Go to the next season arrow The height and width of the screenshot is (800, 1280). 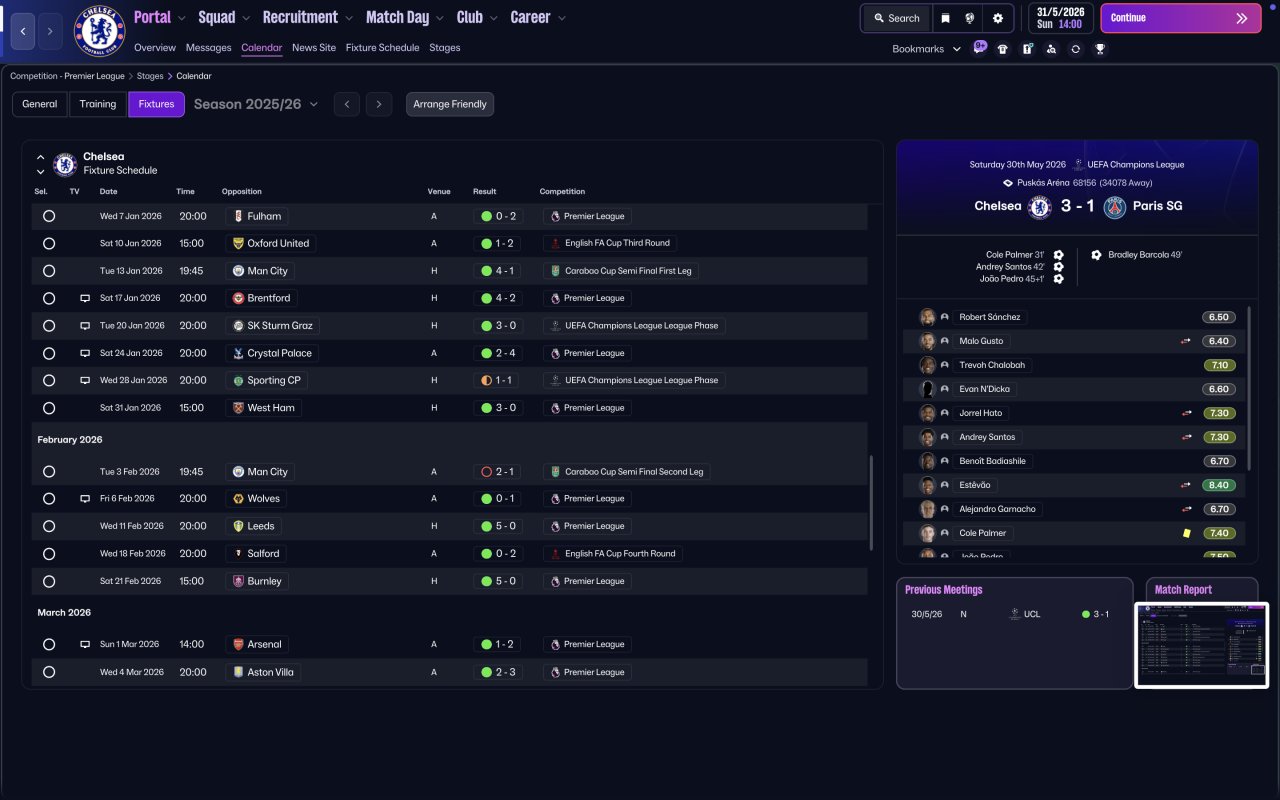tap(378, 104)
